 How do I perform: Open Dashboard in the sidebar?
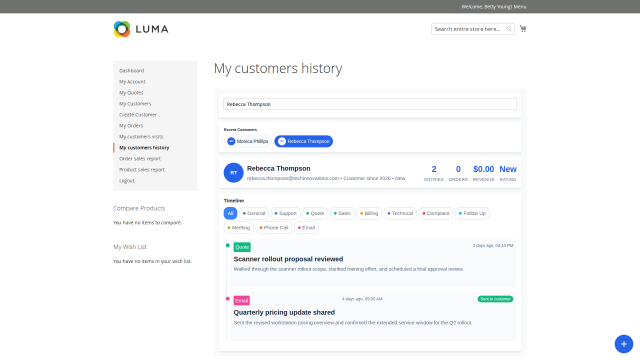tap(131, 71)
